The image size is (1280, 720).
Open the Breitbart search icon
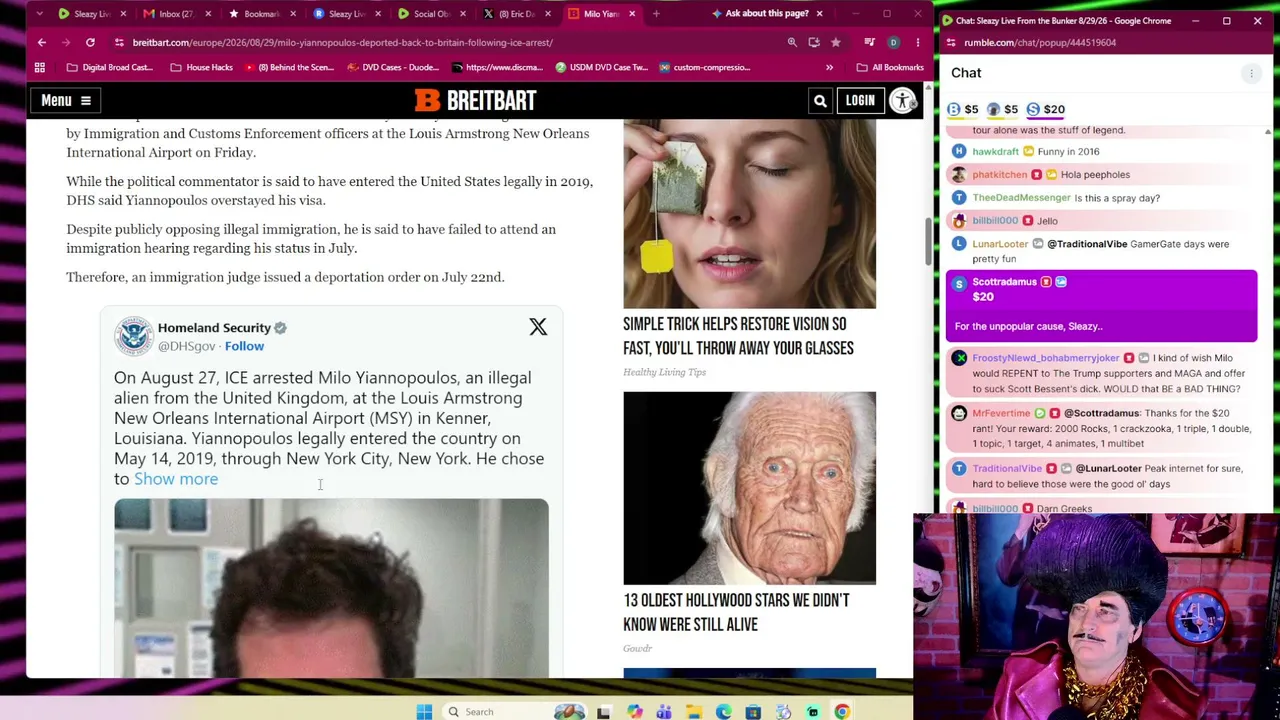[x=820, y=100]
